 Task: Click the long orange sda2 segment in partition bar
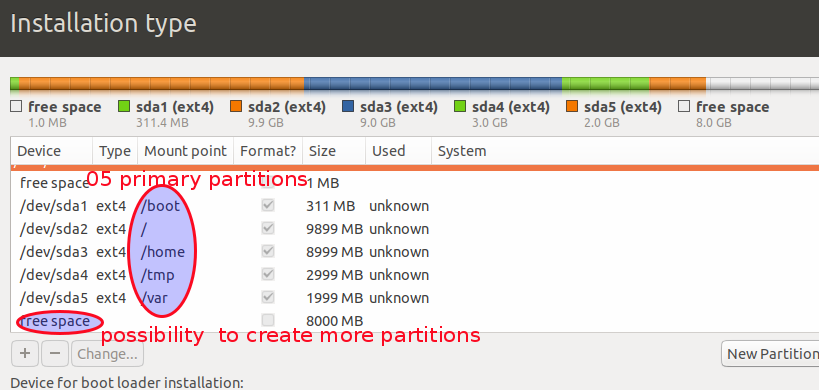point(161,85)
